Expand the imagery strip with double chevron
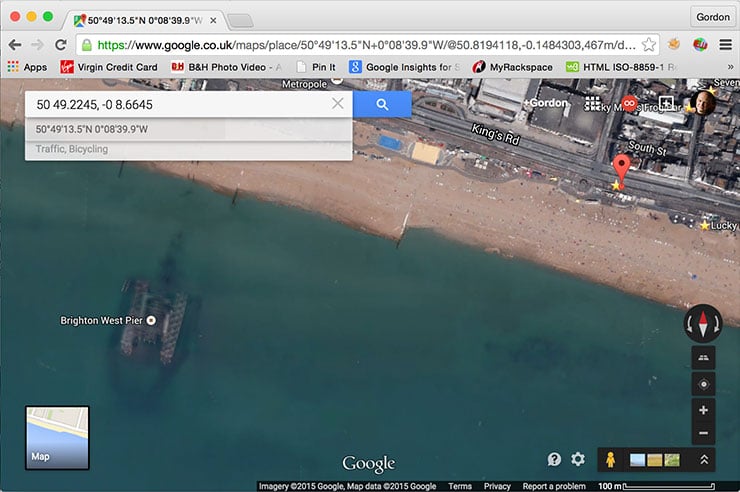Image resolution: width=740 pixels, height=492 pixels. coord(704,459)
